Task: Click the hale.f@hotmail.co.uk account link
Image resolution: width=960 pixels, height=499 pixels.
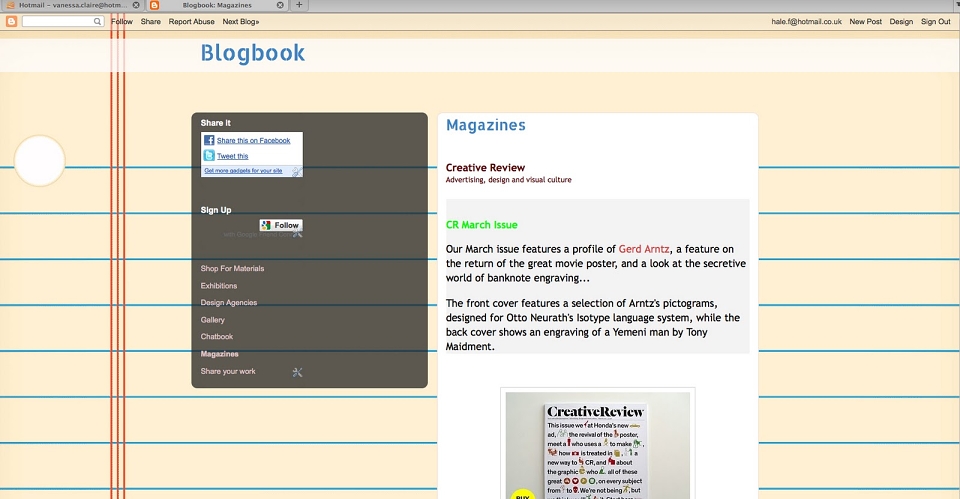Action: click(x=806, y=21)
